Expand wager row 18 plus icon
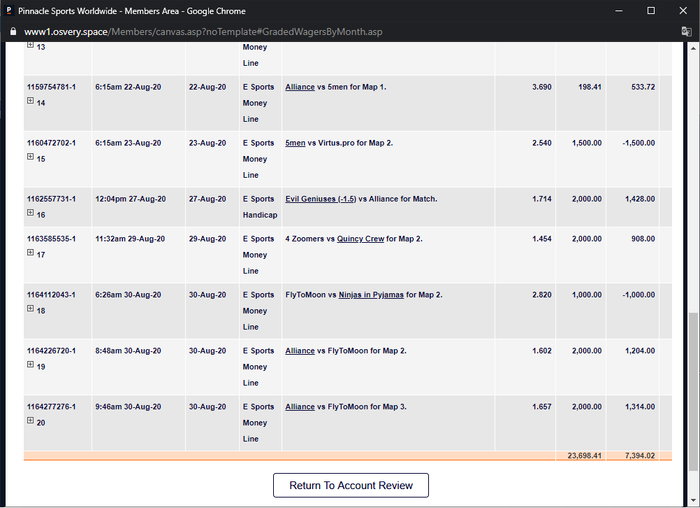 coord(30,308)
